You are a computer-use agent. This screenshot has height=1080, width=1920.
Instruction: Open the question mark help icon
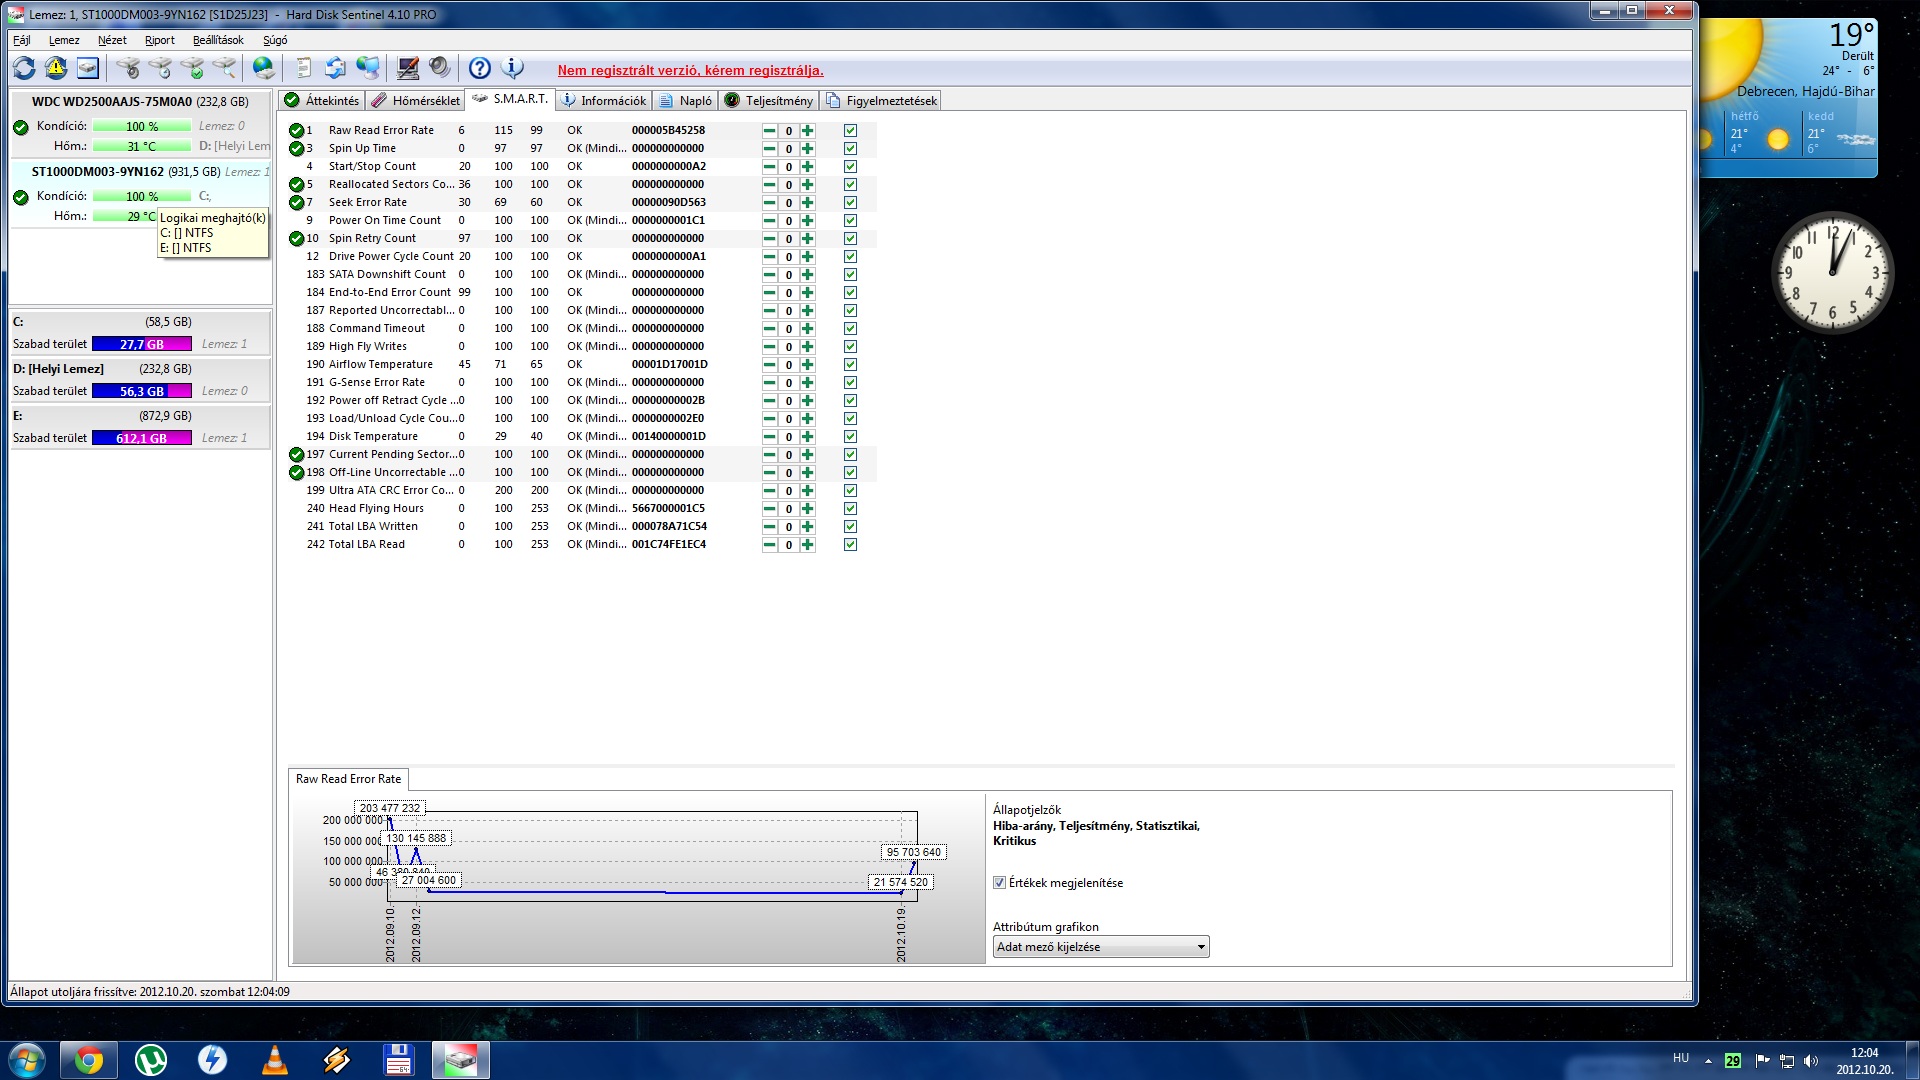tap(480, 68)
